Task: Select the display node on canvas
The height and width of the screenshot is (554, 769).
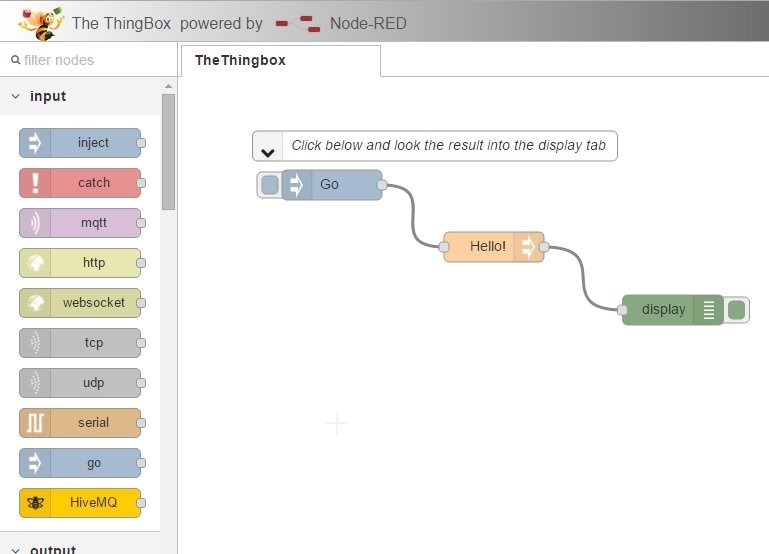Action: coord(664,310)
